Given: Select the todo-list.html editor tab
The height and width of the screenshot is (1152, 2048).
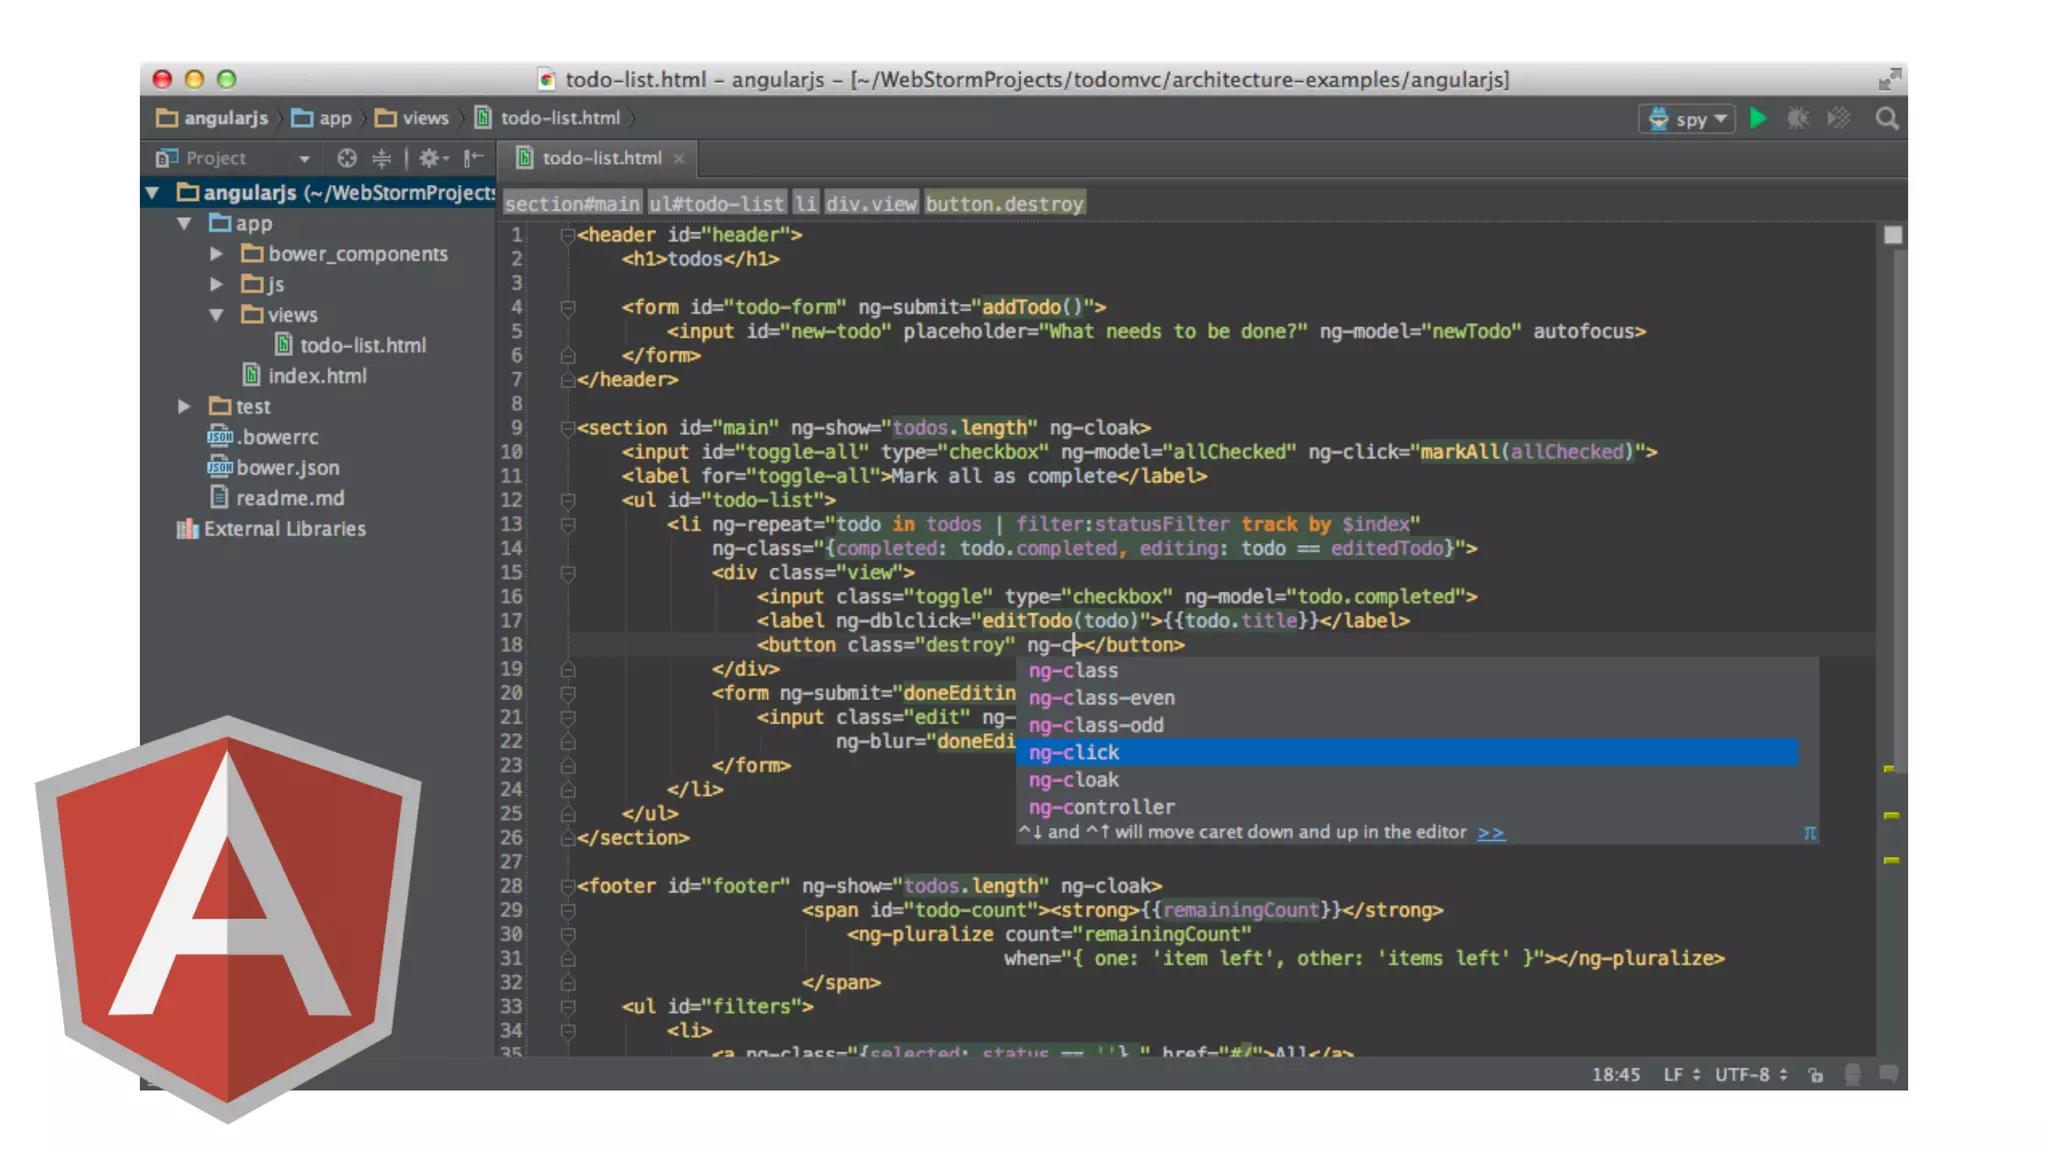Looking at the screenshot, I should (601, 158).
